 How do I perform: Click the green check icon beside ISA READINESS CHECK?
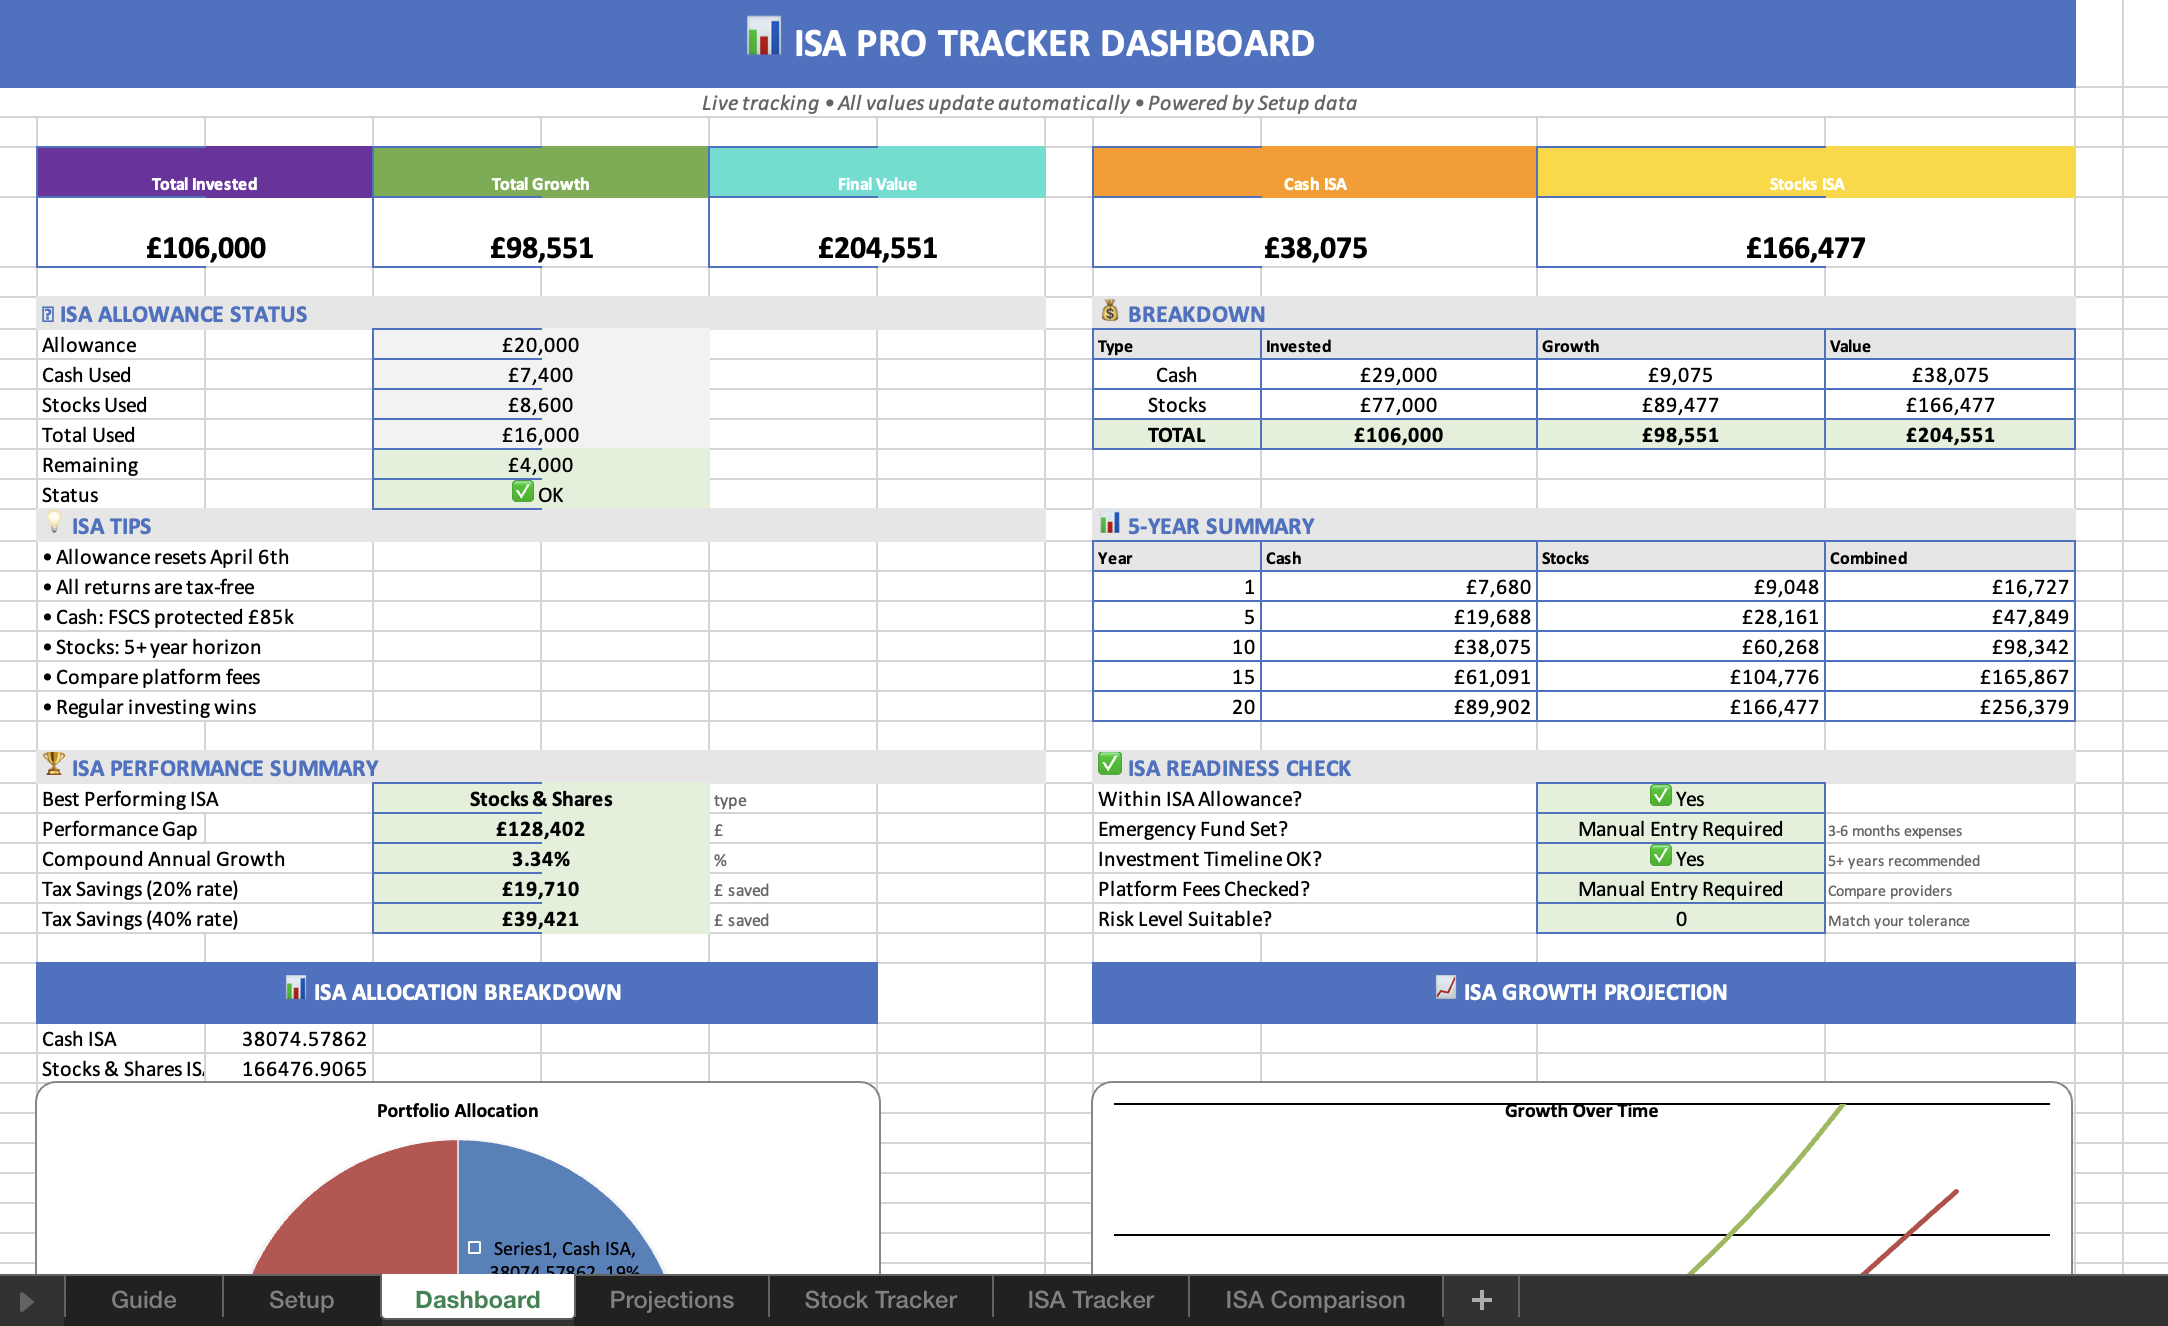[x=1109, y=766]
